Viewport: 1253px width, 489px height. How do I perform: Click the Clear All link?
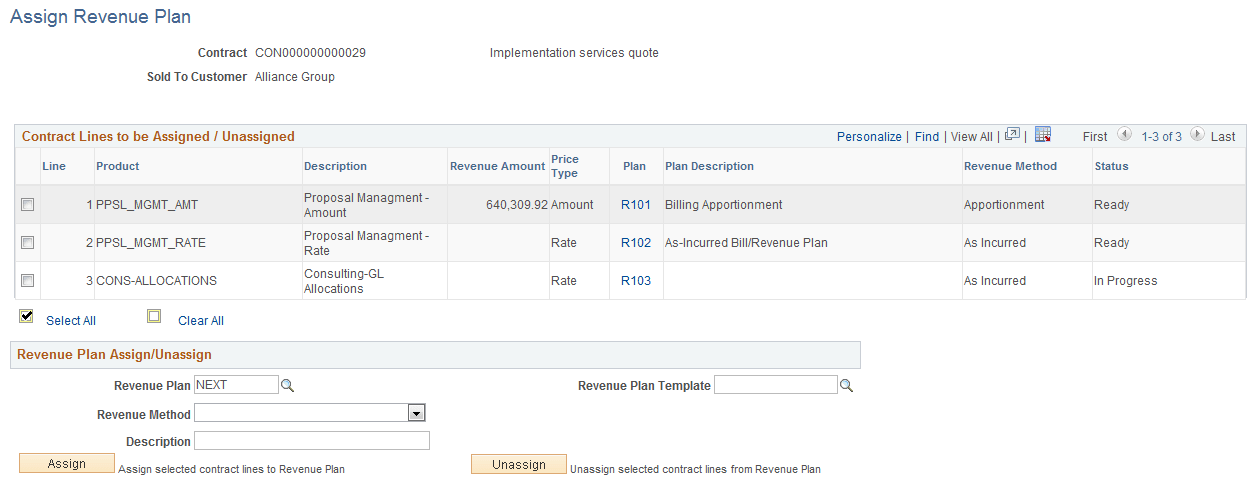(201, 321)
